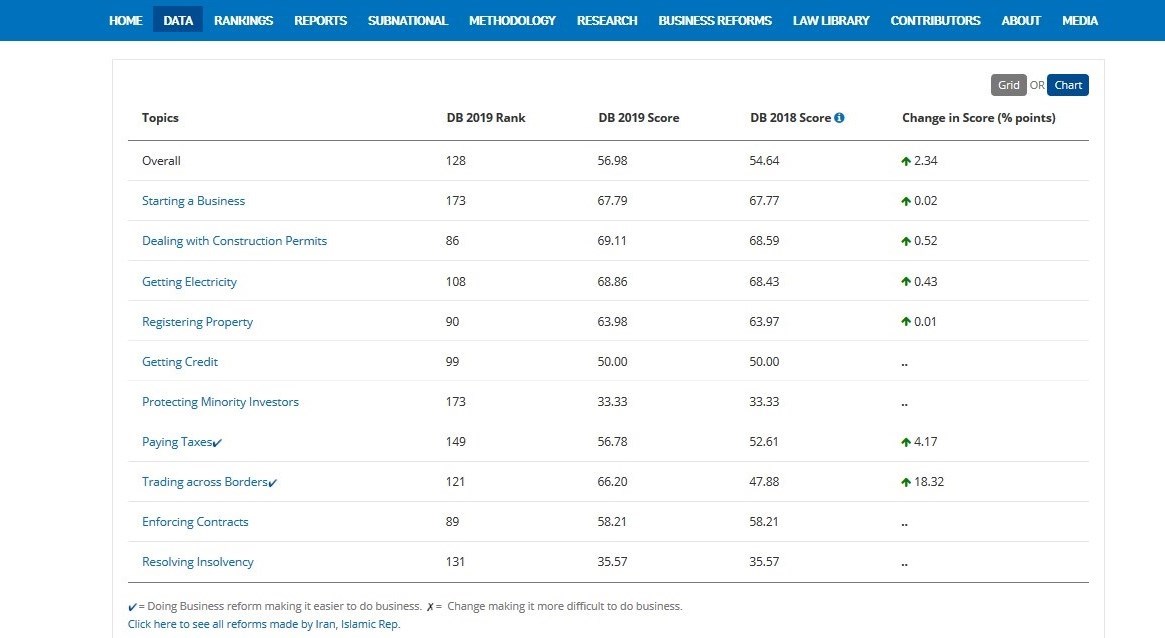Click the green up arrow in Overall row
This screenshot has width=1165, height=638.
point(906,161)
